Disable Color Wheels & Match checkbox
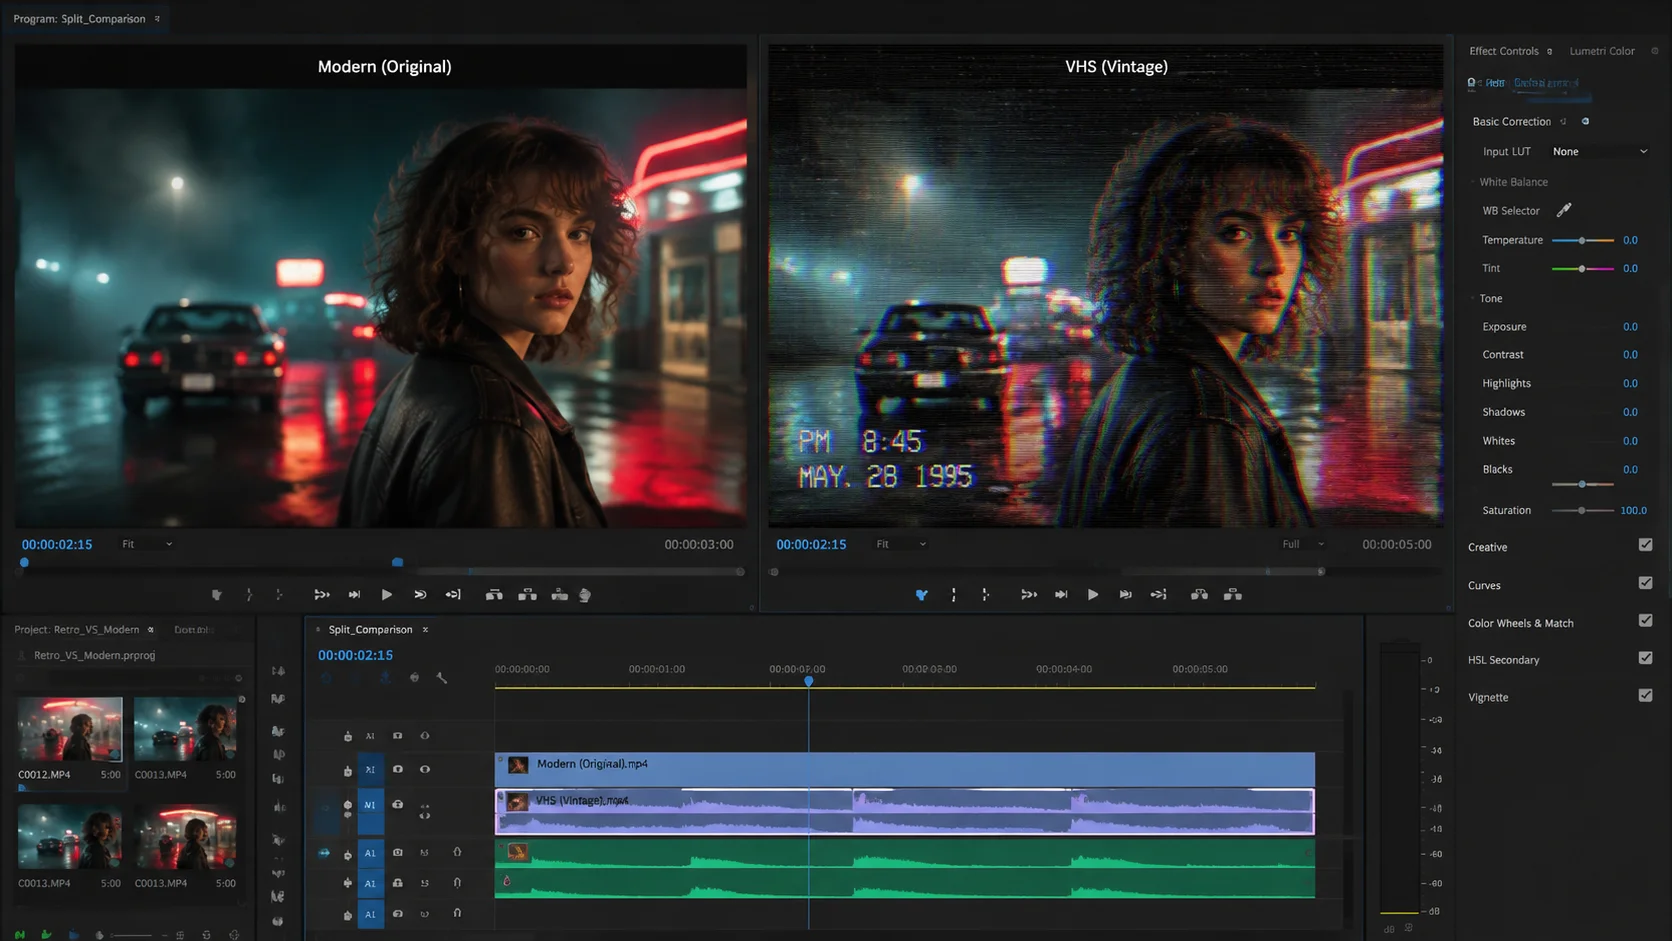Image resolution: width=1672 pixels, height=941 pixels. coord(1645,621)
